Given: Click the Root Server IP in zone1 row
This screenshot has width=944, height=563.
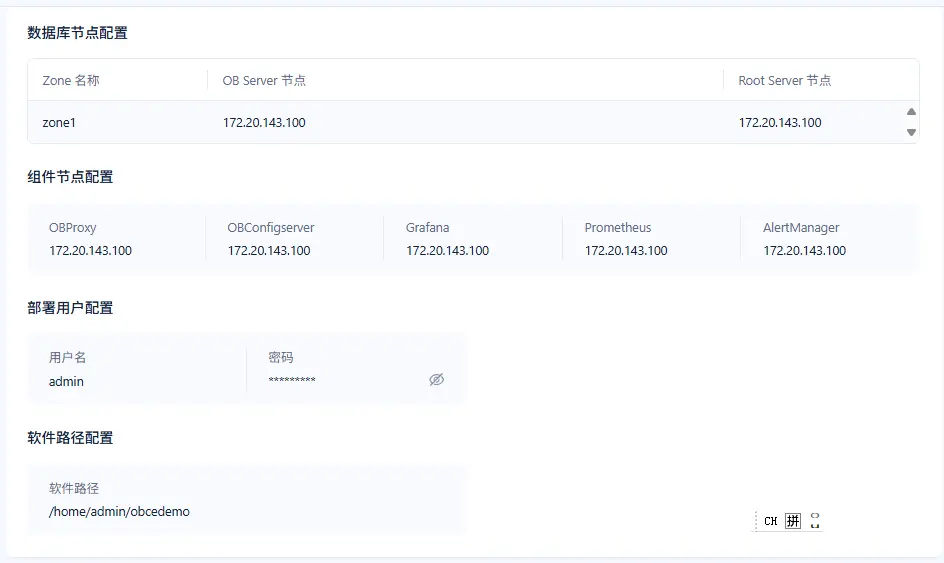Looking at the screenshot, I should (780, 123).
